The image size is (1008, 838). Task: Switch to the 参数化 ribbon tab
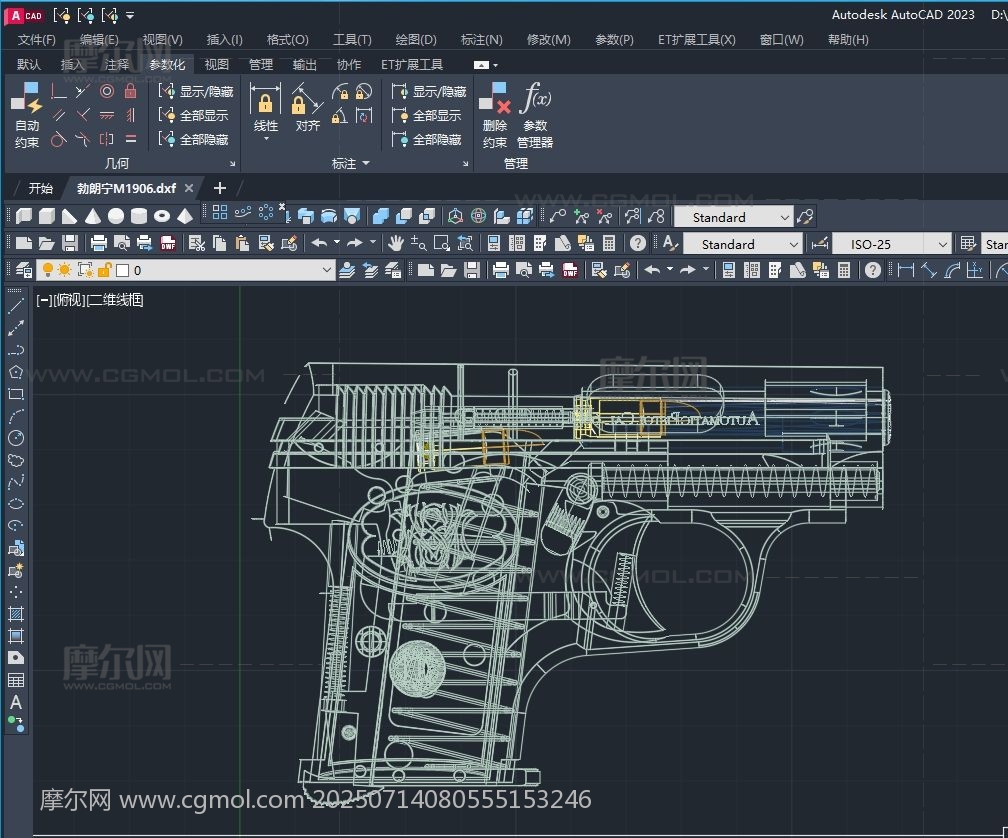point(167,64)
